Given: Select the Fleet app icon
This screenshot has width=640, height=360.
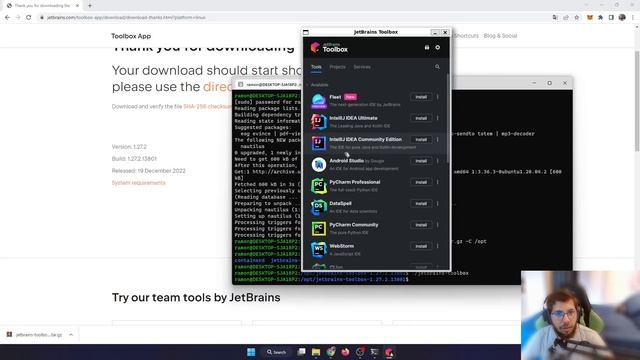Looking at the screenshot, I should click(319, 100).
